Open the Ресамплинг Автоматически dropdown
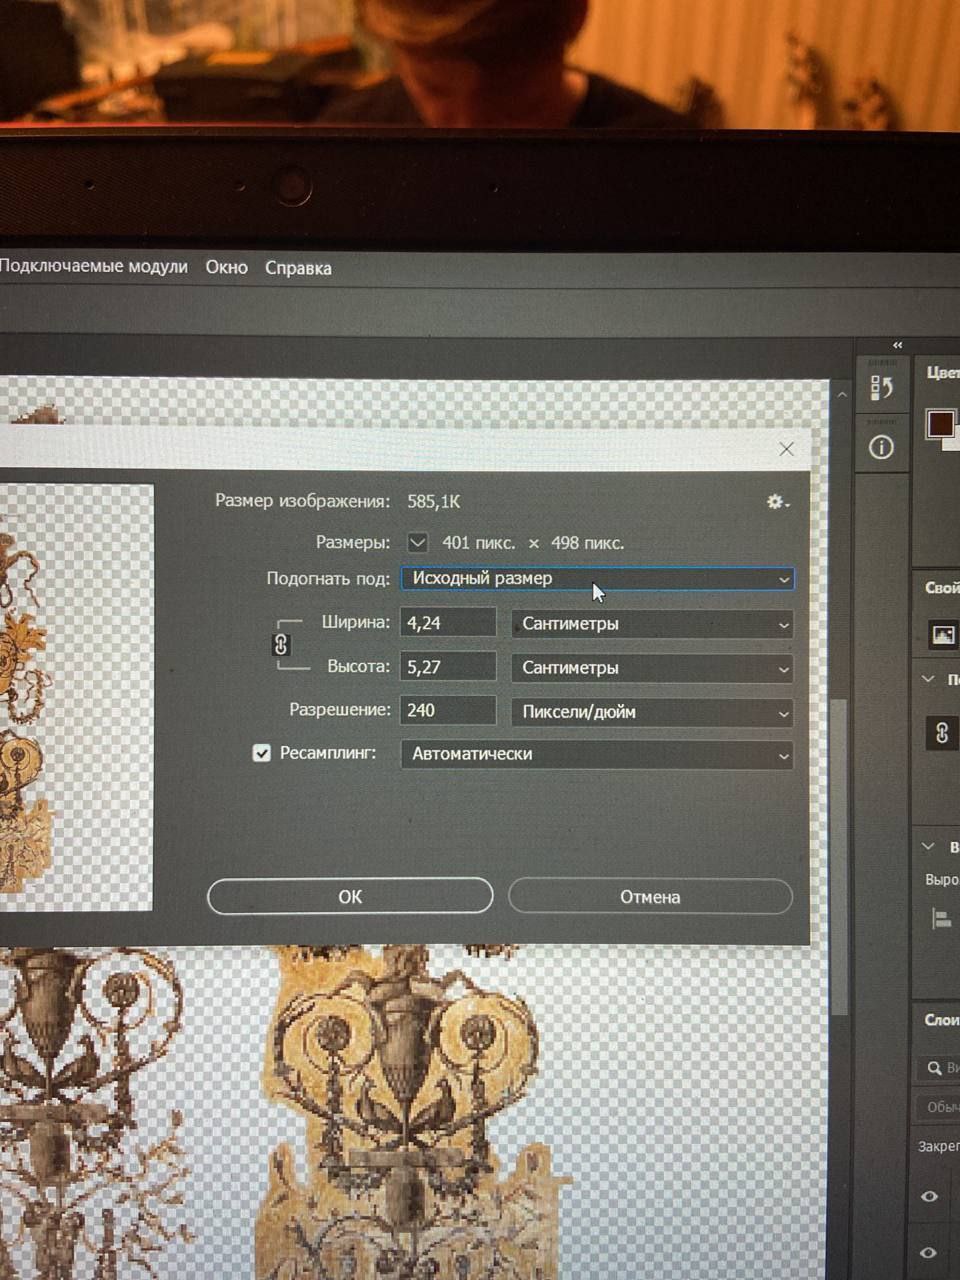The width and height of the screenshot is (960, 1280). [597, 754]
